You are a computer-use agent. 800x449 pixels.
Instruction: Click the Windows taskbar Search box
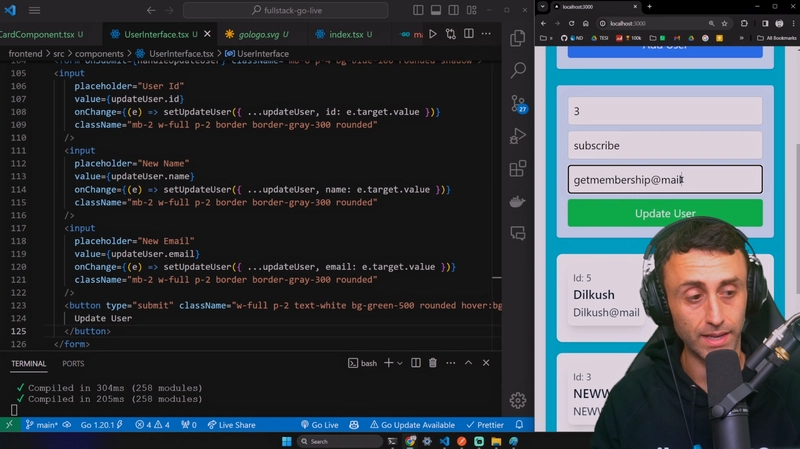(339, 441)
